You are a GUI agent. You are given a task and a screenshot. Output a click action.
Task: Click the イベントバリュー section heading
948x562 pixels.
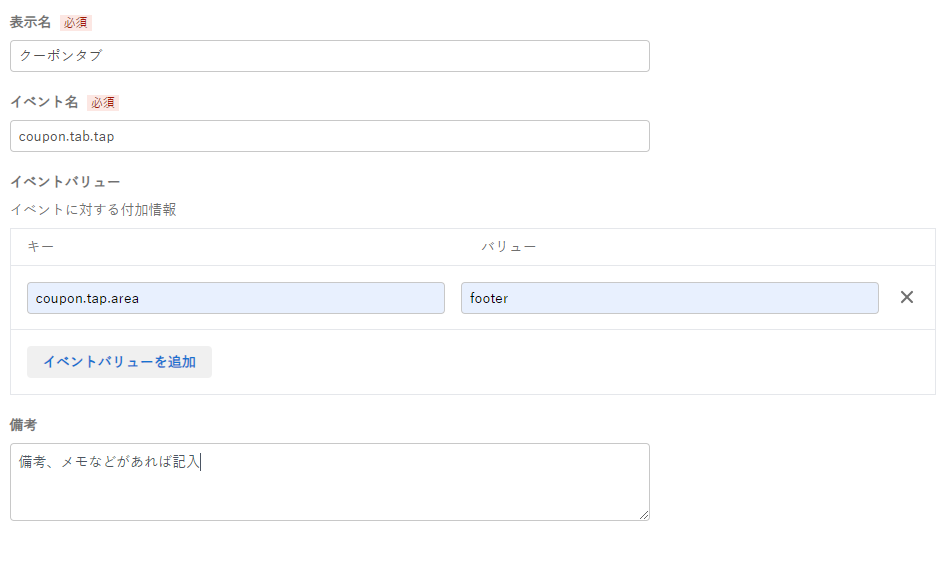(x=65, y=182)
